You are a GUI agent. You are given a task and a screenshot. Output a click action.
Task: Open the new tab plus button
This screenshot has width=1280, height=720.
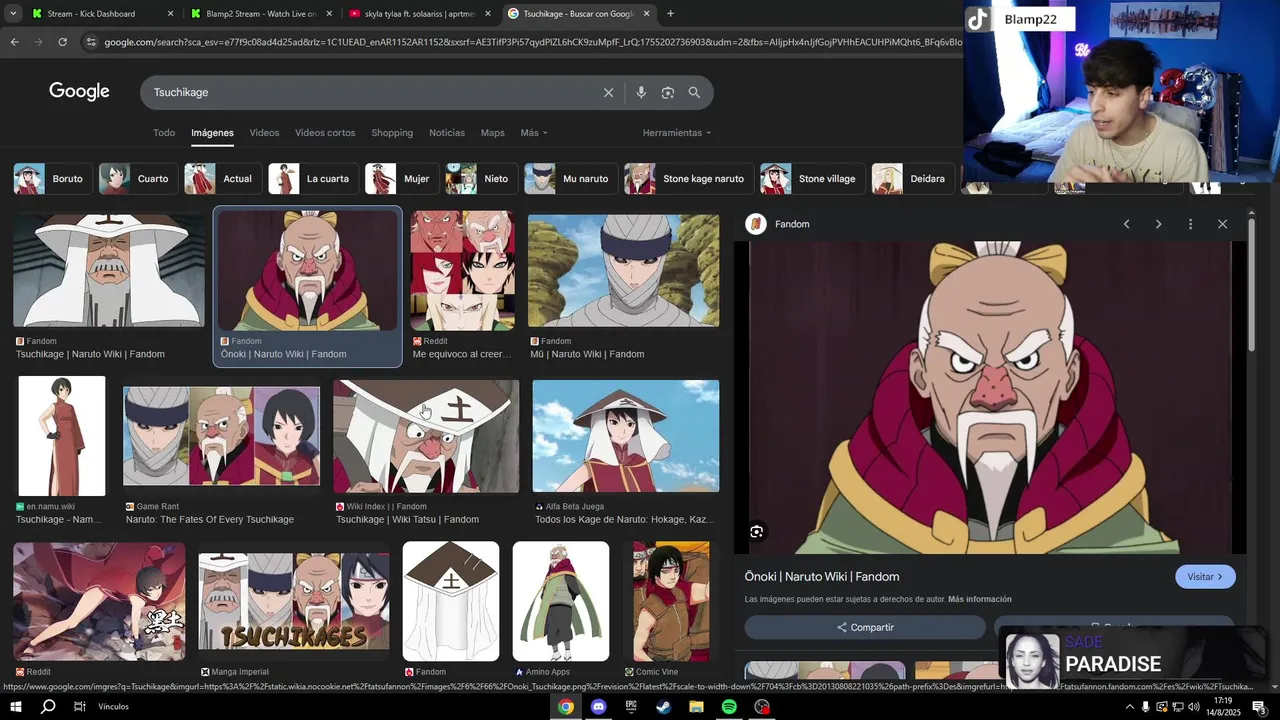pos(670,14)
